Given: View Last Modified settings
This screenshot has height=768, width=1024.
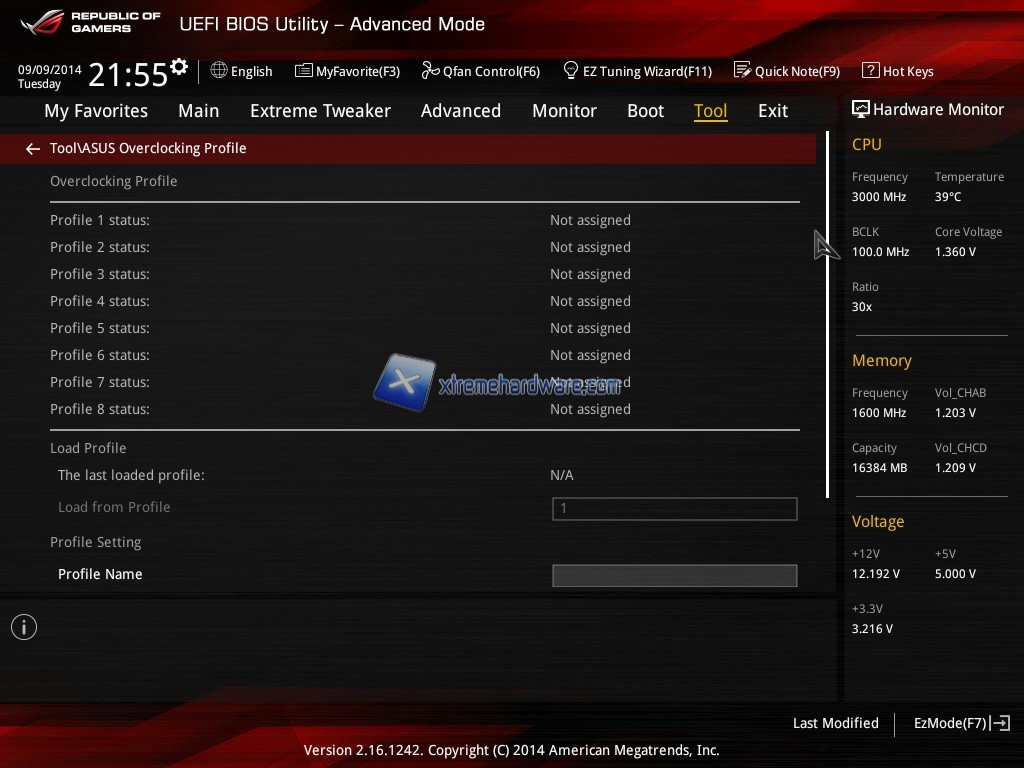Looking at the screenshot, I should tap(835, 723).
